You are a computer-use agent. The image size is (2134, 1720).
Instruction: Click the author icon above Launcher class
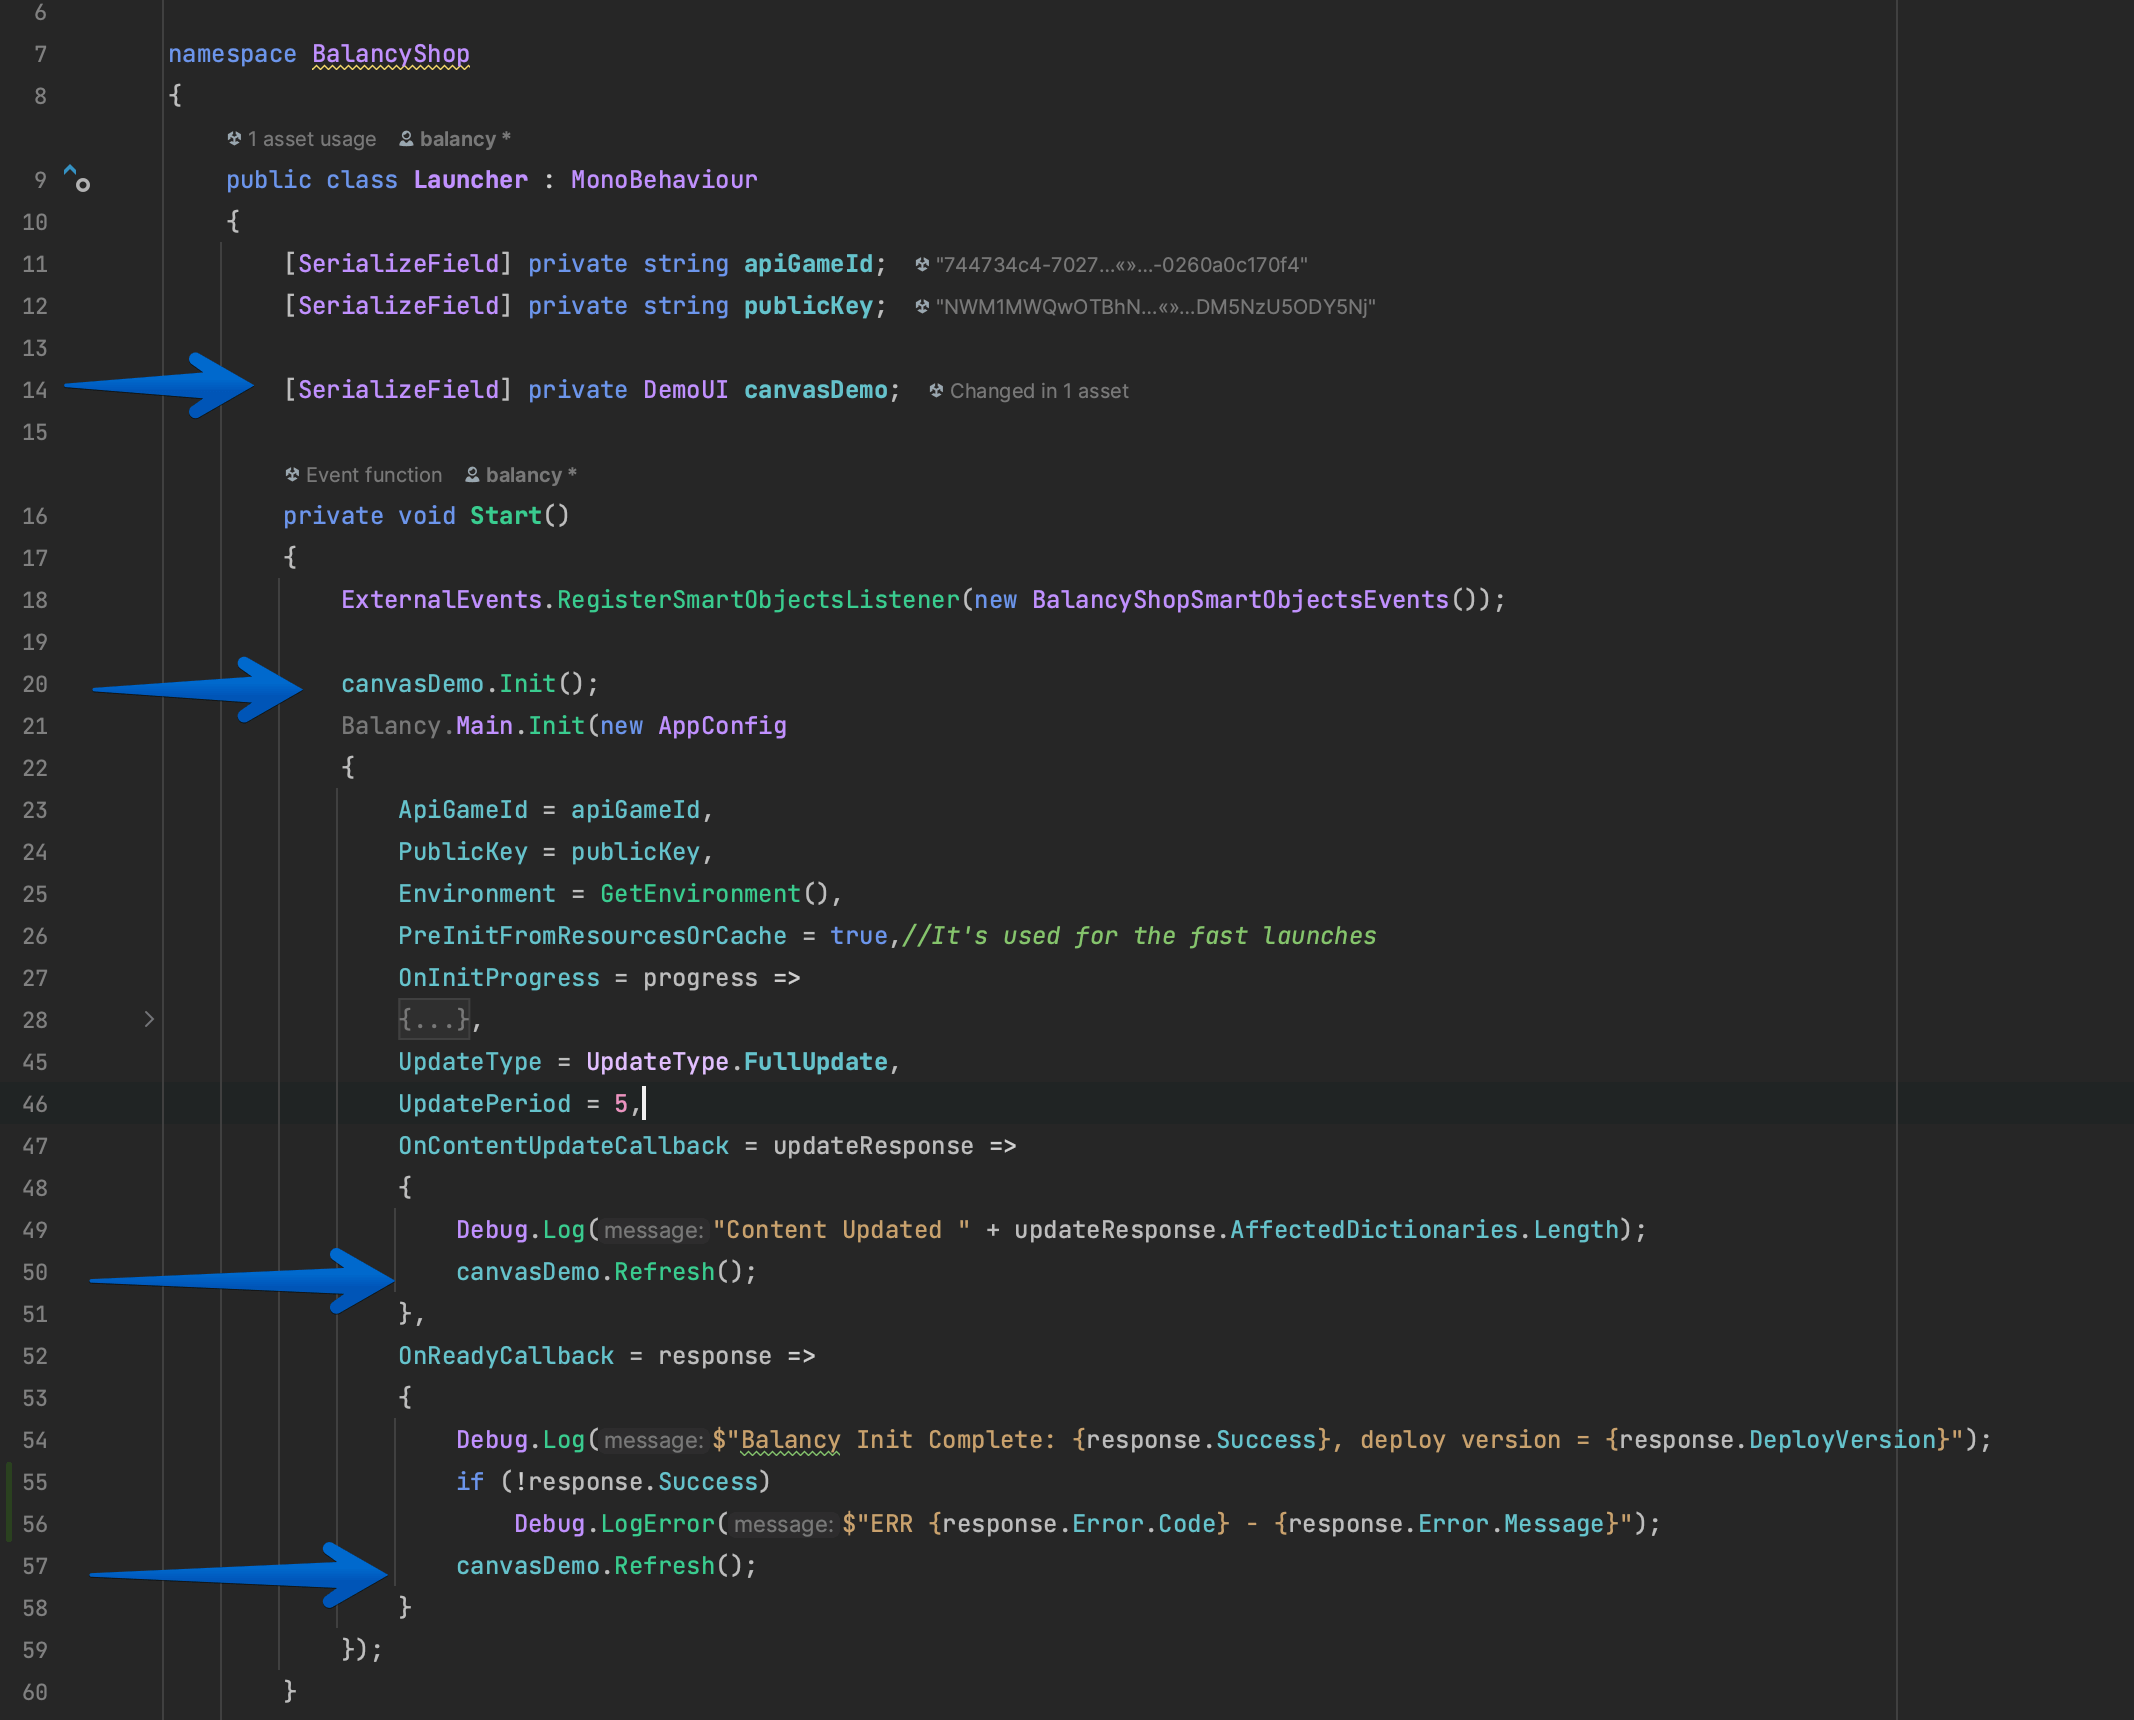(406, 139)
